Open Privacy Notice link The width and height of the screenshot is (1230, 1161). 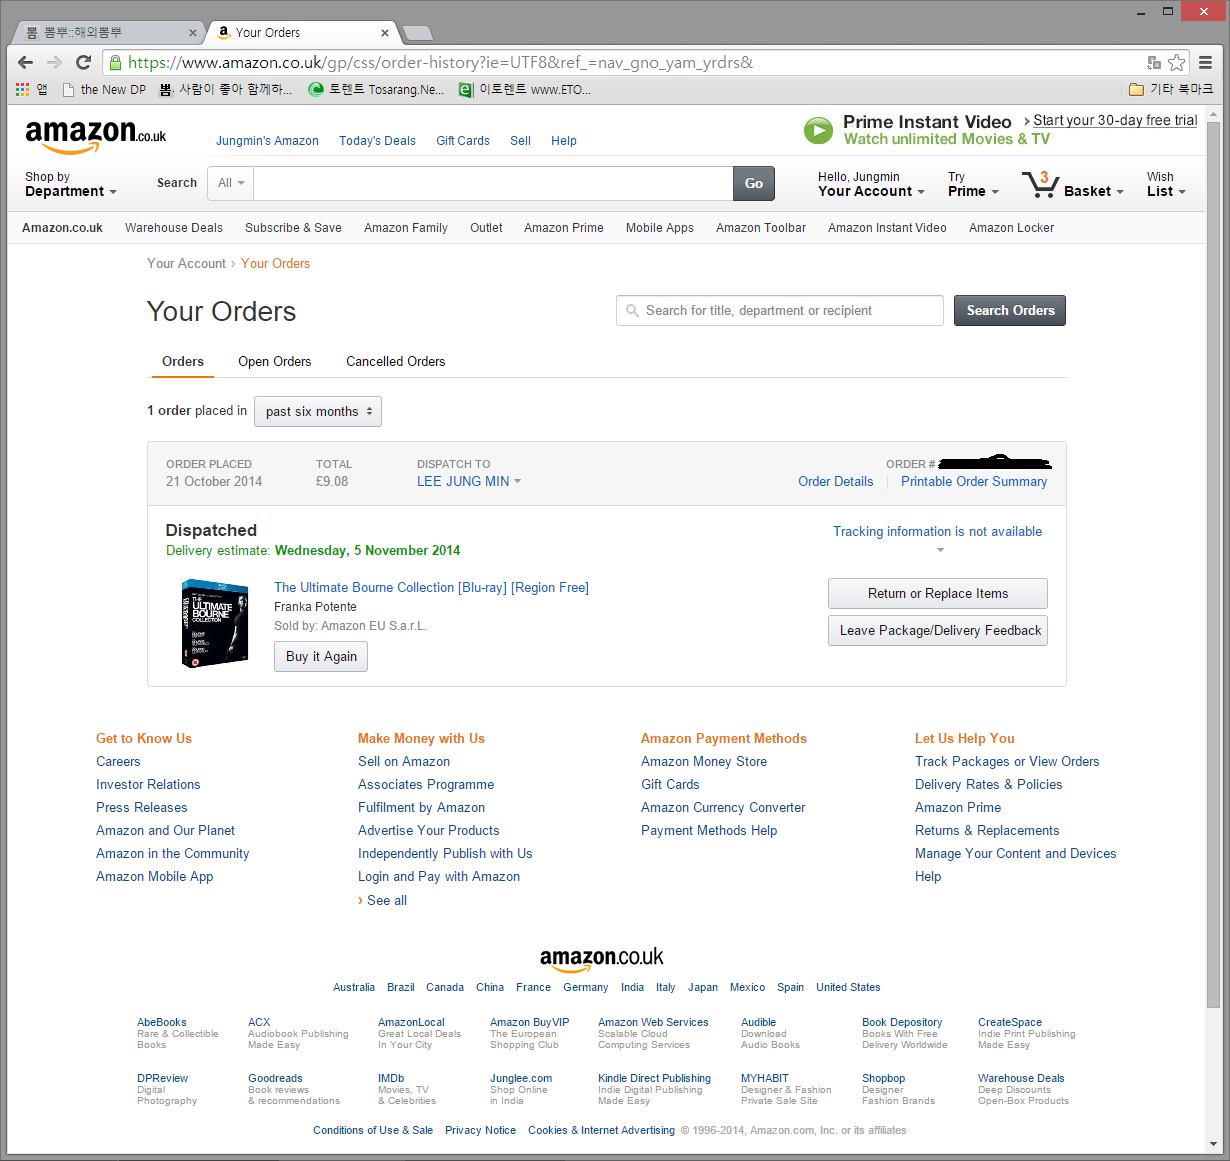[x=480, y=1130]
